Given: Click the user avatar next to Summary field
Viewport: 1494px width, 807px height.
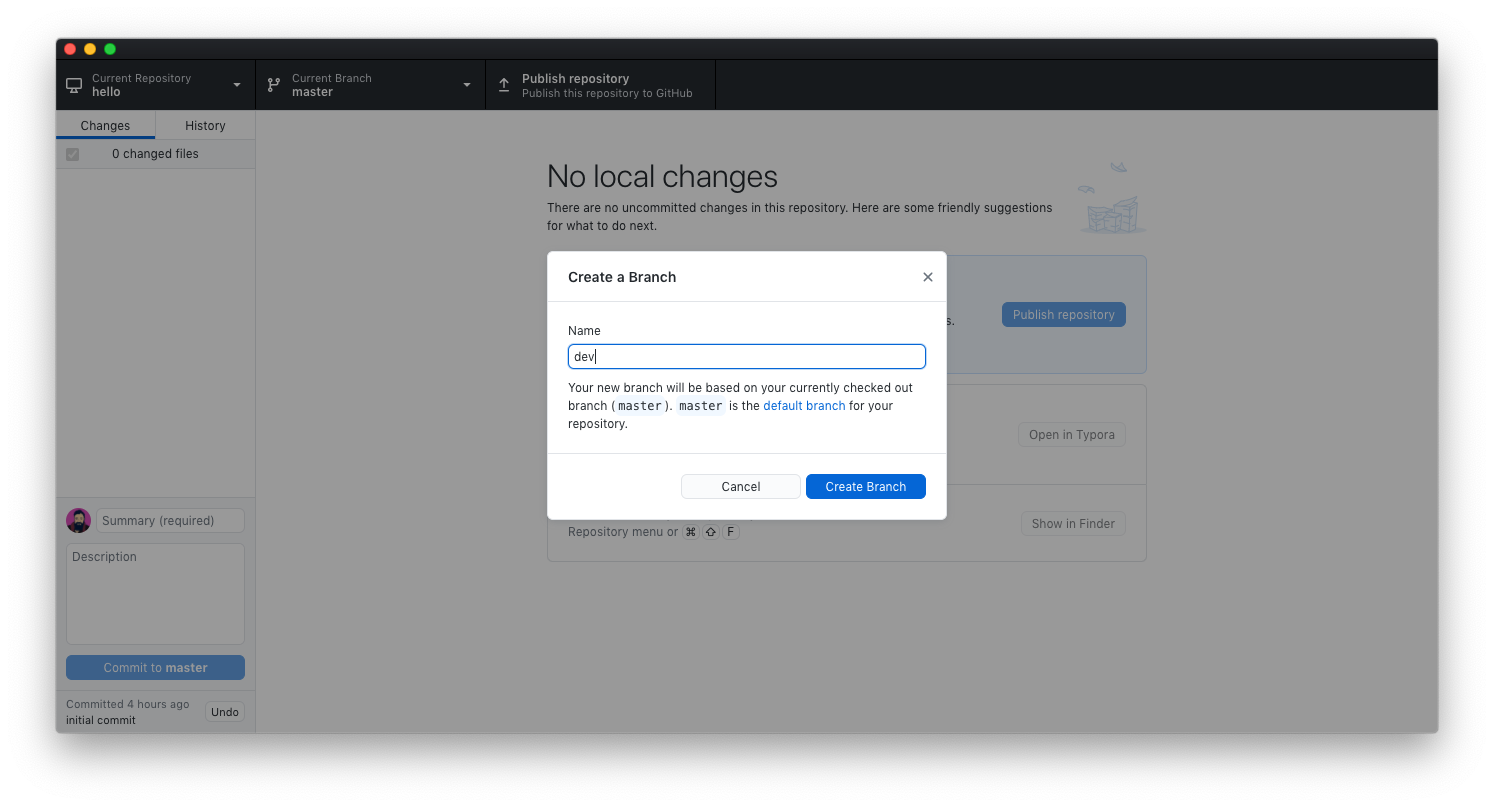Looking at the screenshot, I should 78,520.
